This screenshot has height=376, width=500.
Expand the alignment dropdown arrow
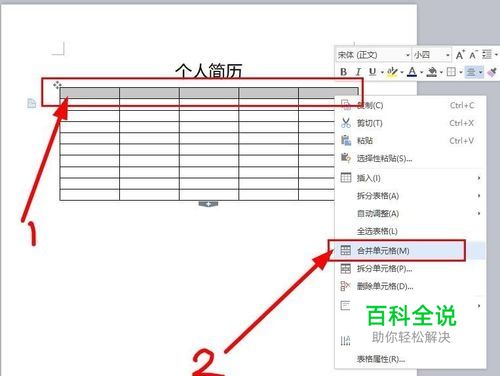click(x=480, y=72)
